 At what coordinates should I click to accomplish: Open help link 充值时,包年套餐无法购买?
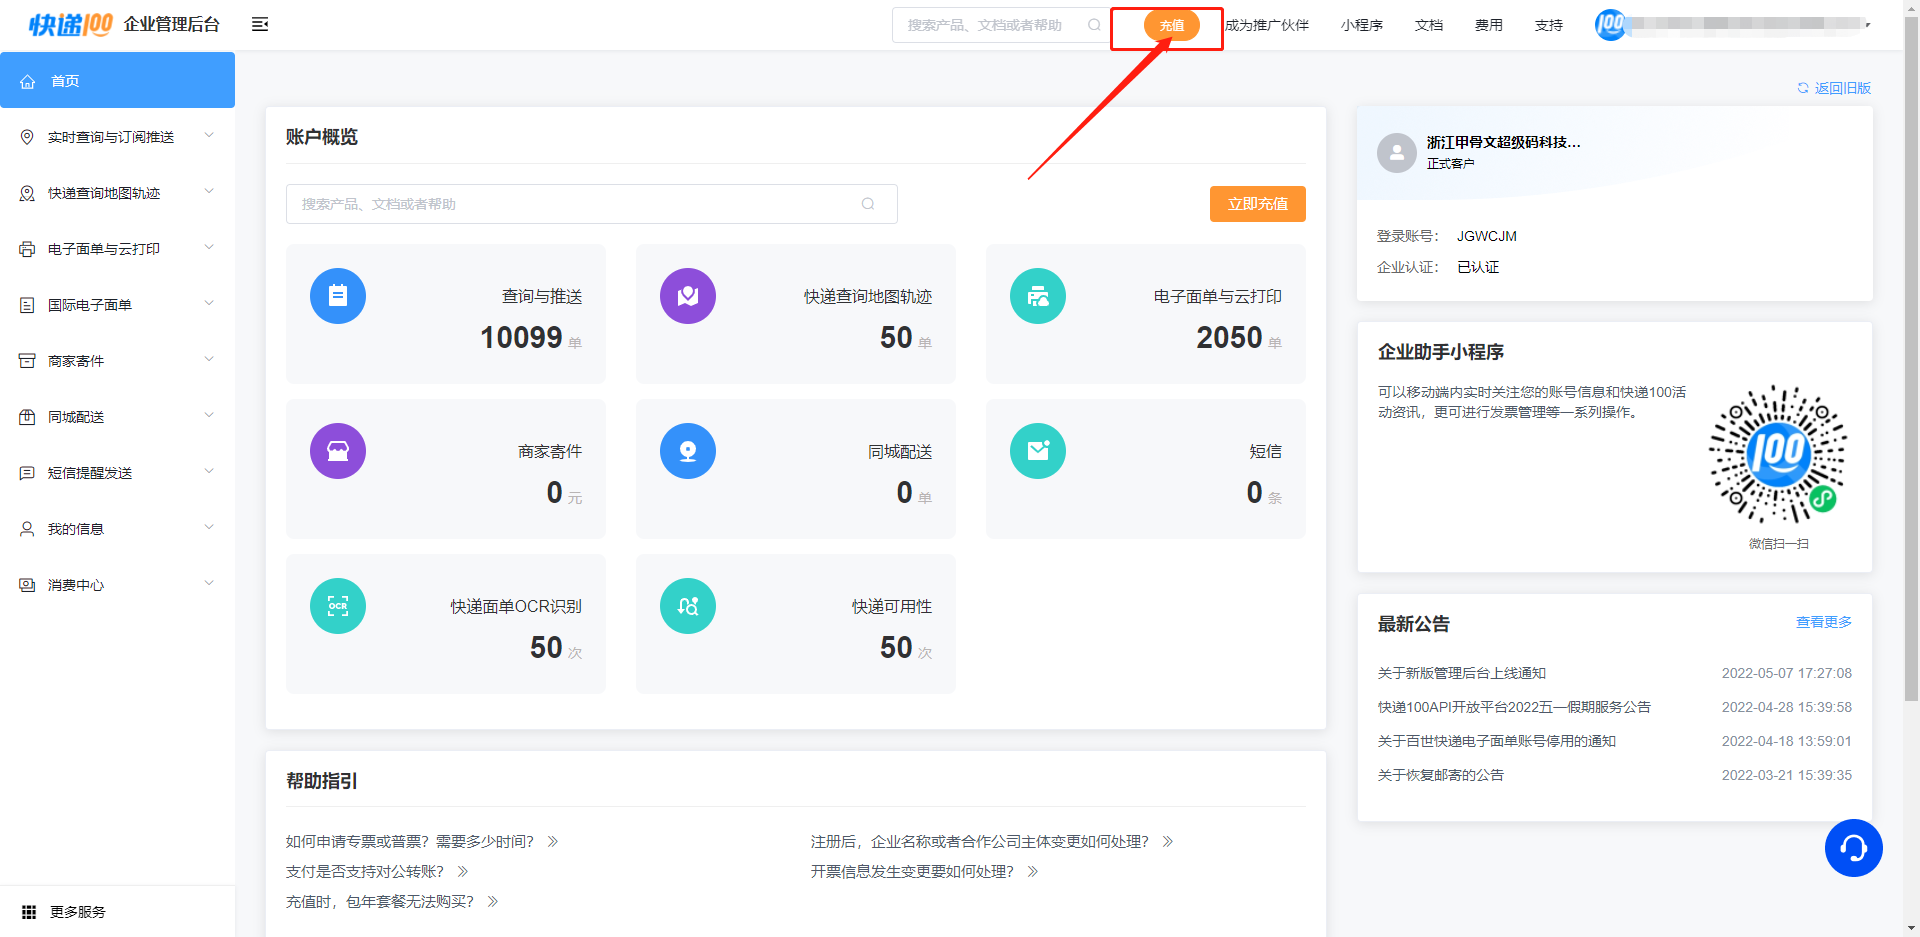[380, 902]
